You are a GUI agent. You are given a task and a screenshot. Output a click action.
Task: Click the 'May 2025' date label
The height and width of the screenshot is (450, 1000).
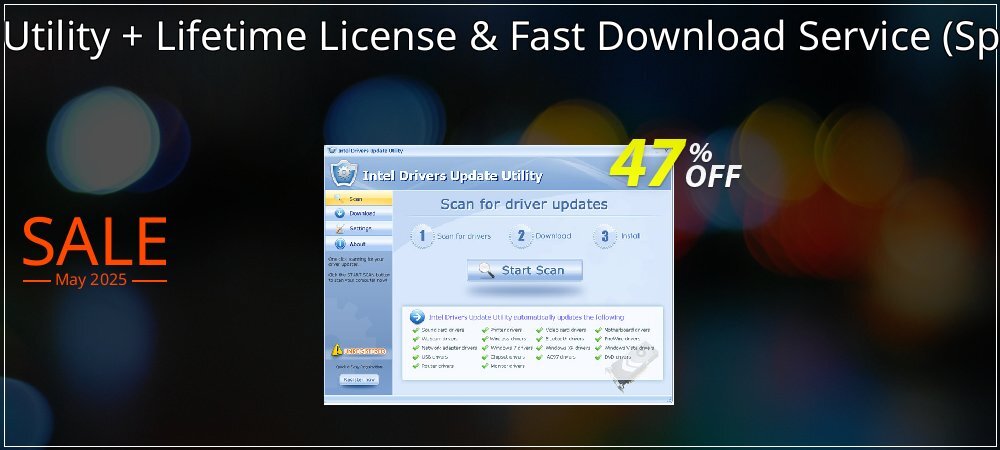coord(91,280)
